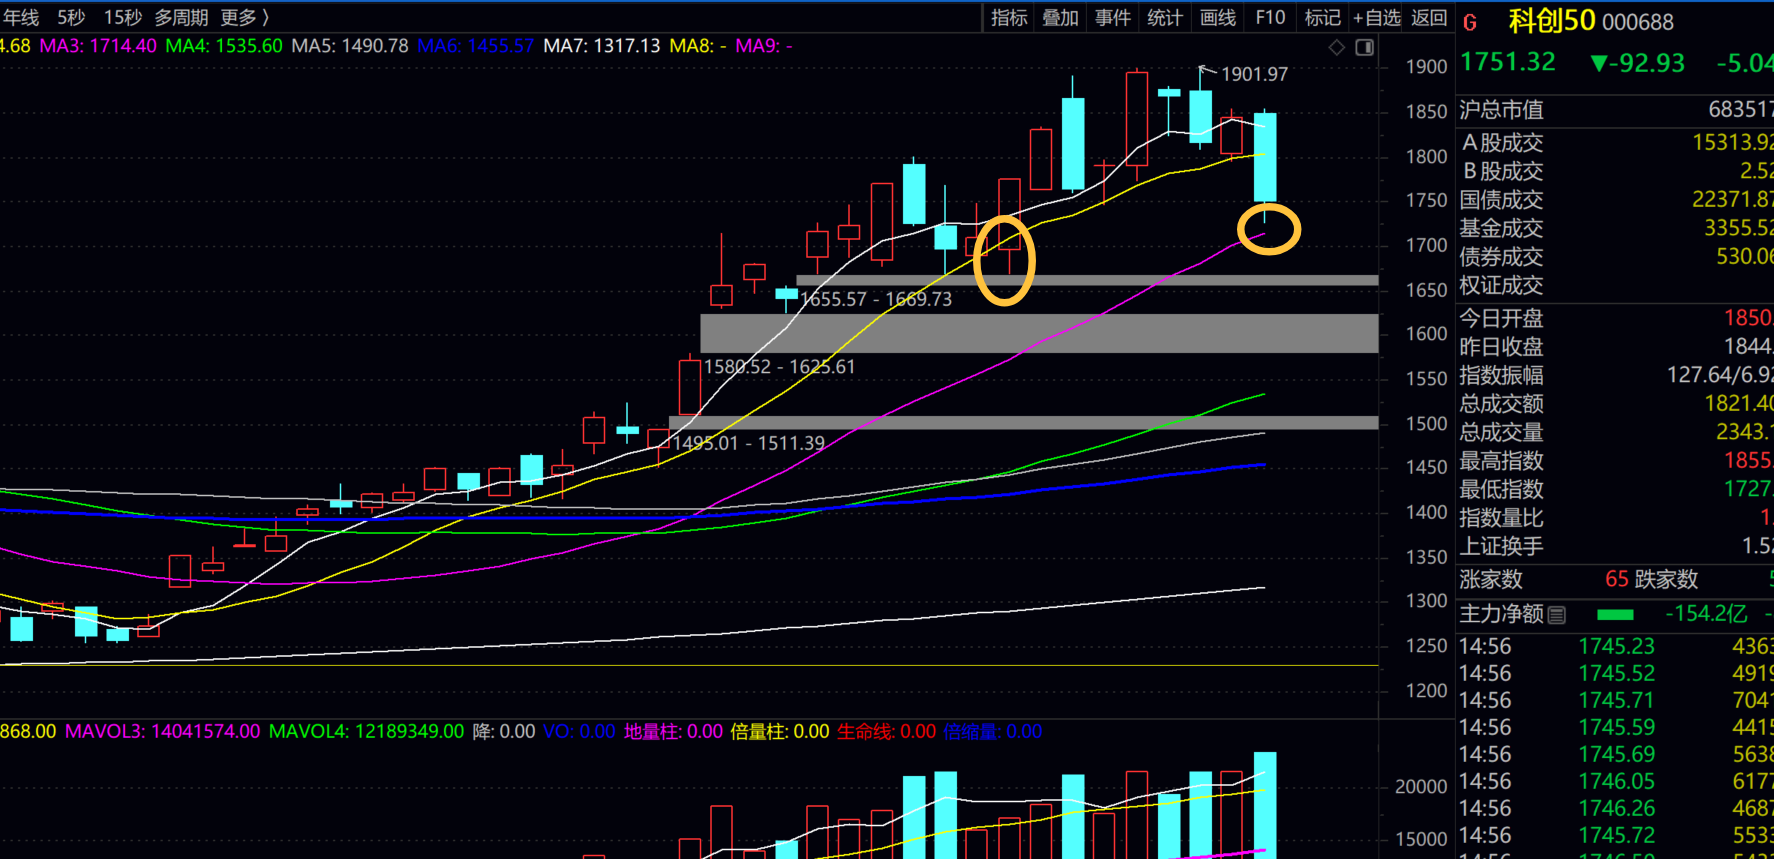Click the MA5: 1490.78 indicator label

(x=350, y=46)
